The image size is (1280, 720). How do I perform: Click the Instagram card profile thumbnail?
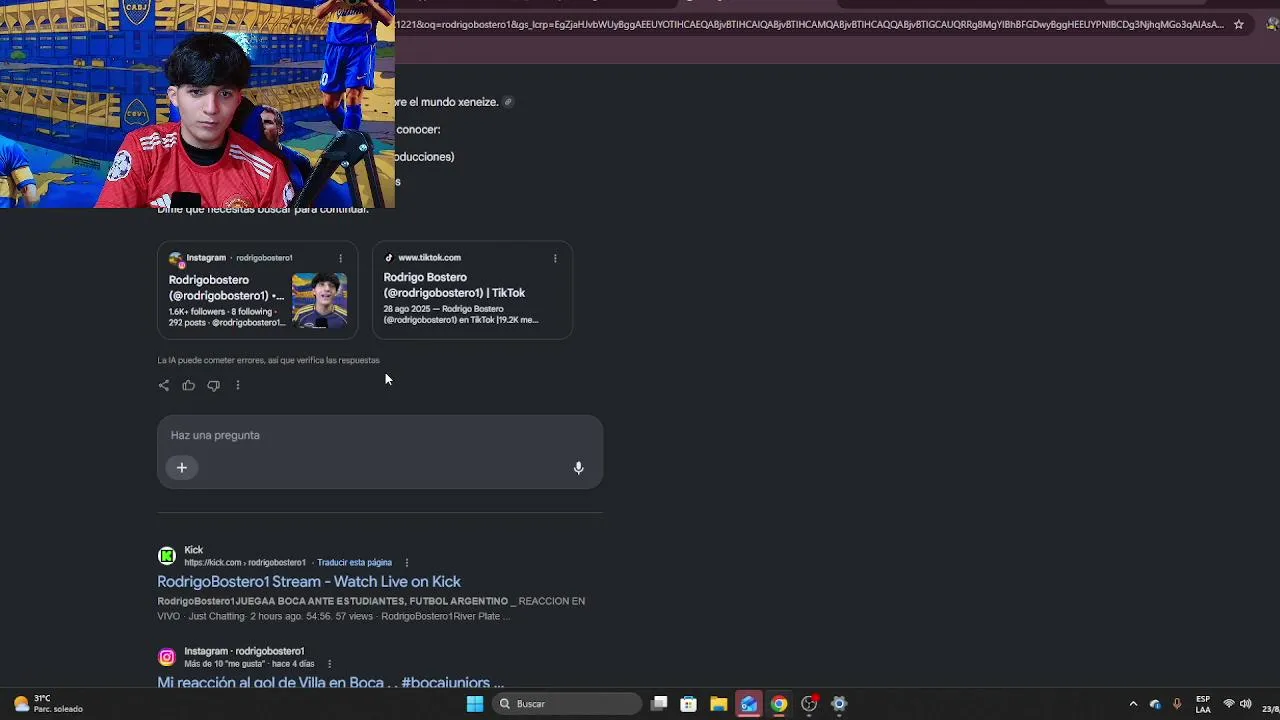(x=320, y=300)
